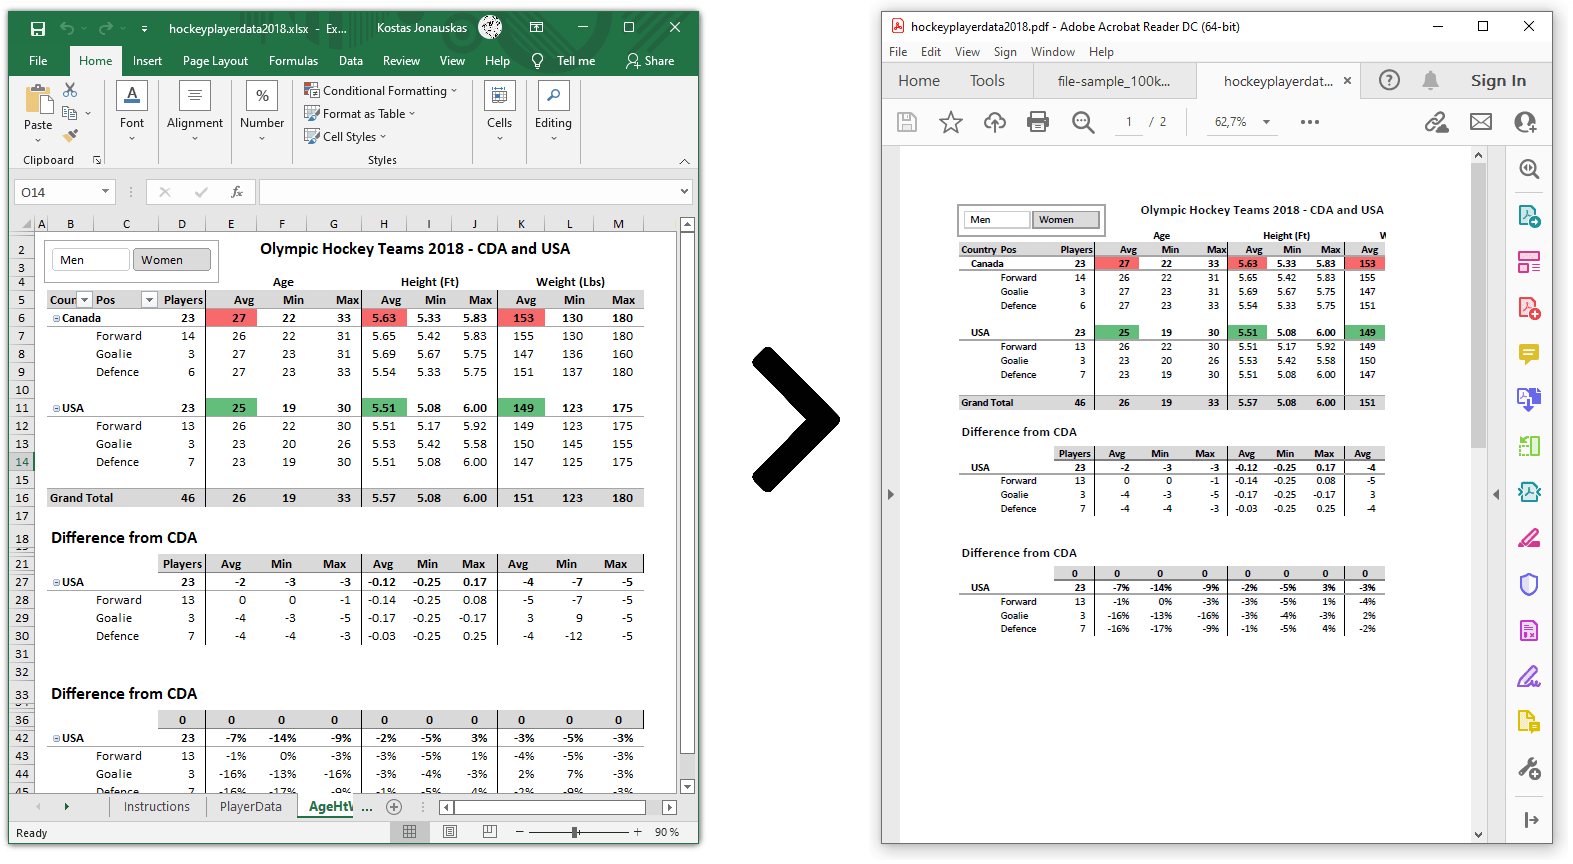Click the star bookmark icon in Acrobat
This screenshot has width=1573, height=864.
tap(950, 122)
